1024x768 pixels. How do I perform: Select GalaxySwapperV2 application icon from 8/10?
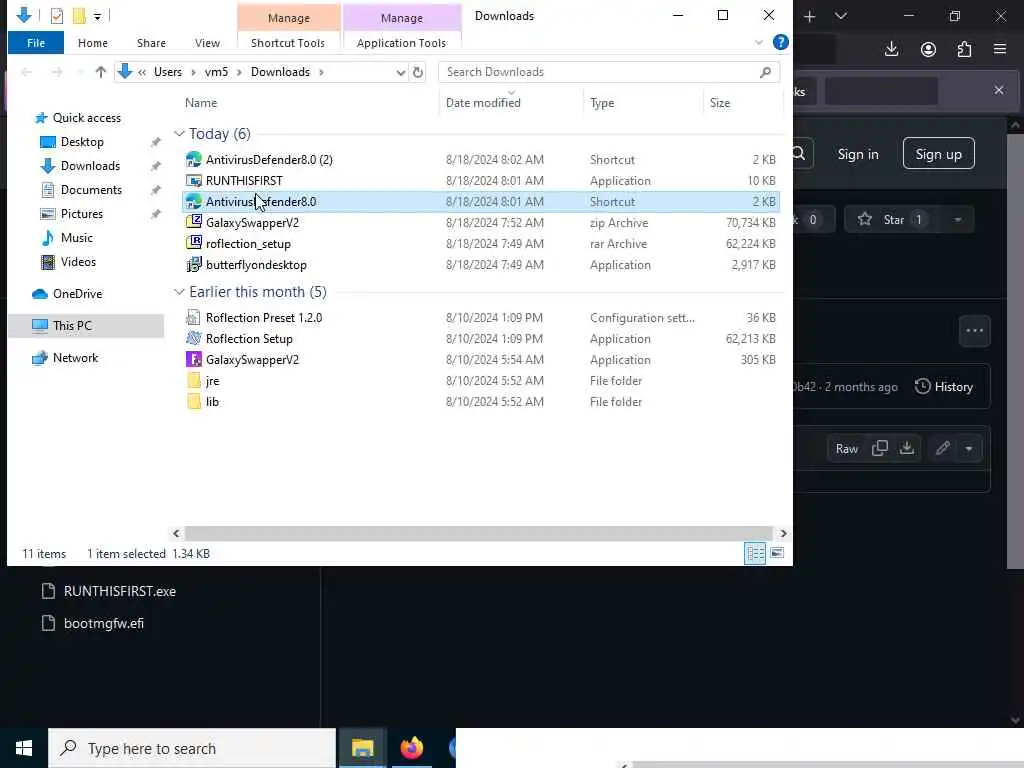(194, 359)
